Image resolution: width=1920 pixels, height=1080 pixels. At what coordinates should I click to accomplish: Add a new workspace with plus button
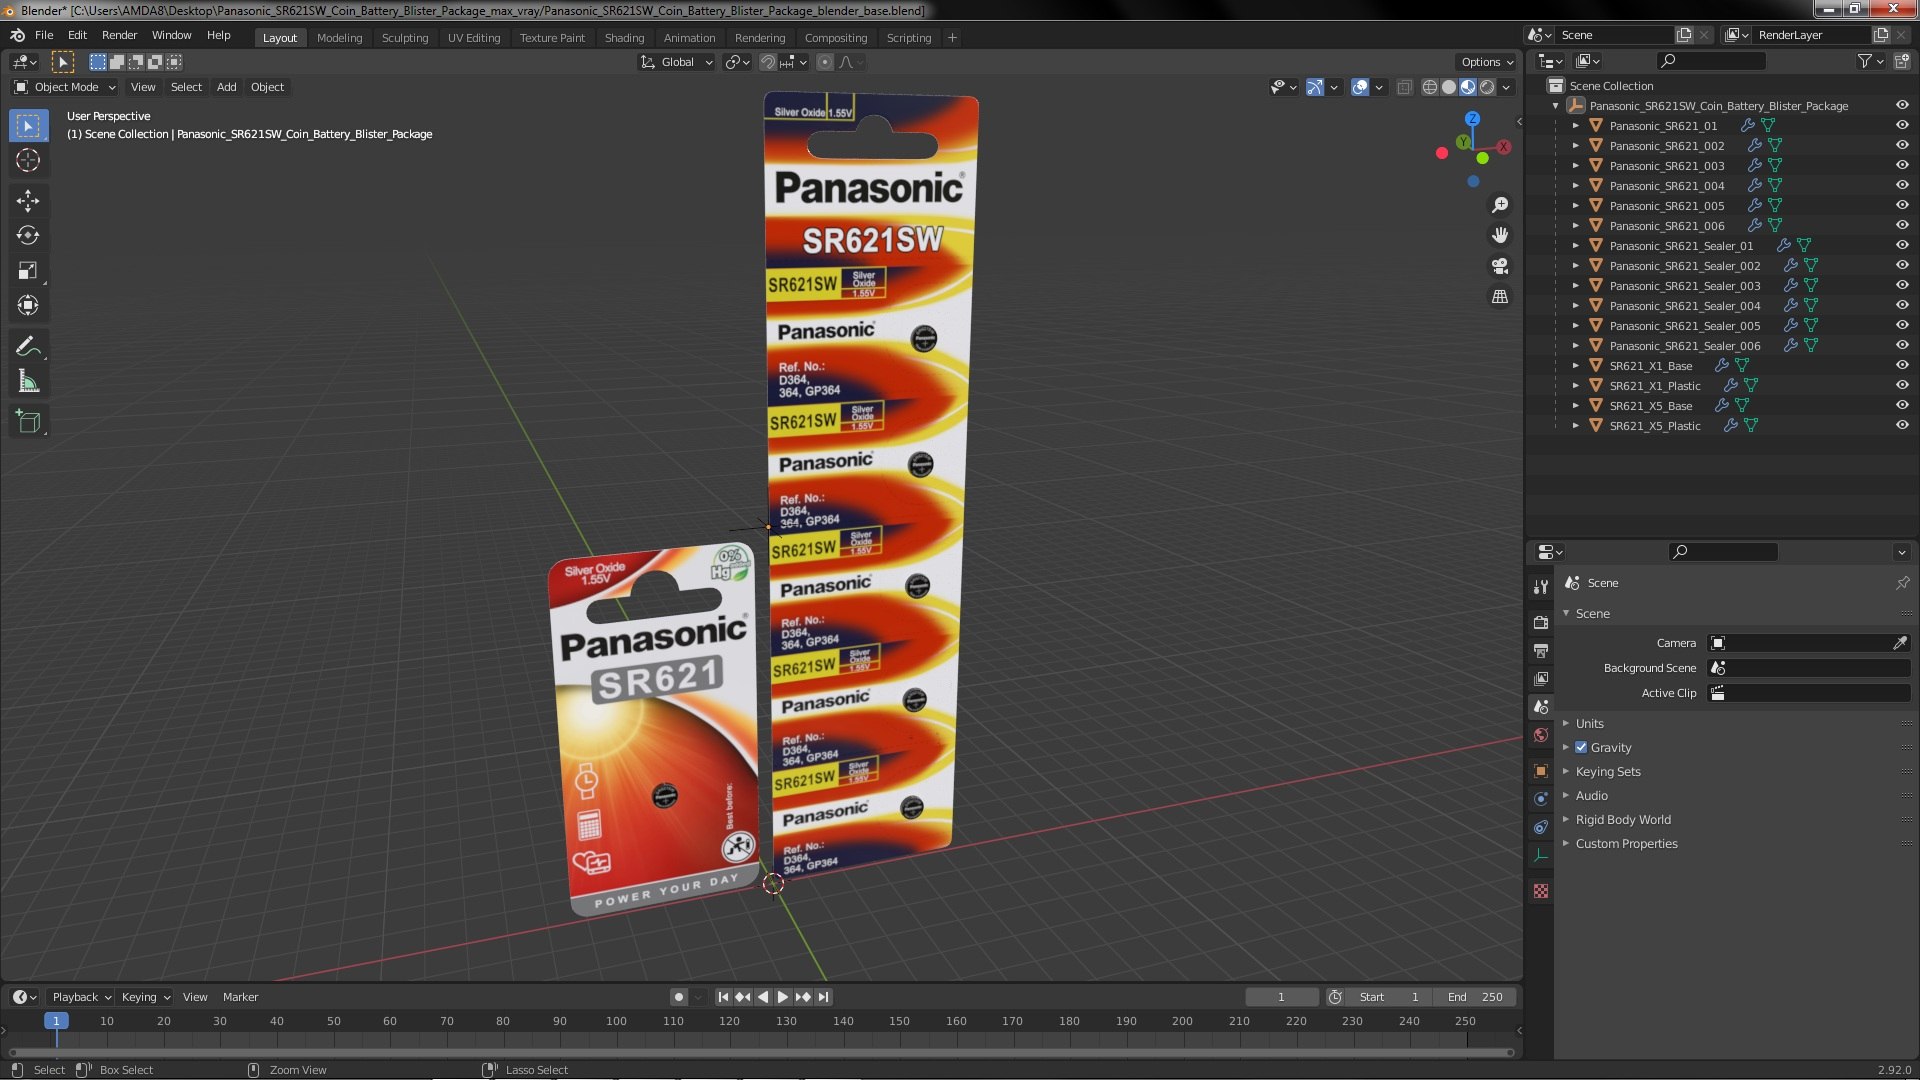(952, 38)
